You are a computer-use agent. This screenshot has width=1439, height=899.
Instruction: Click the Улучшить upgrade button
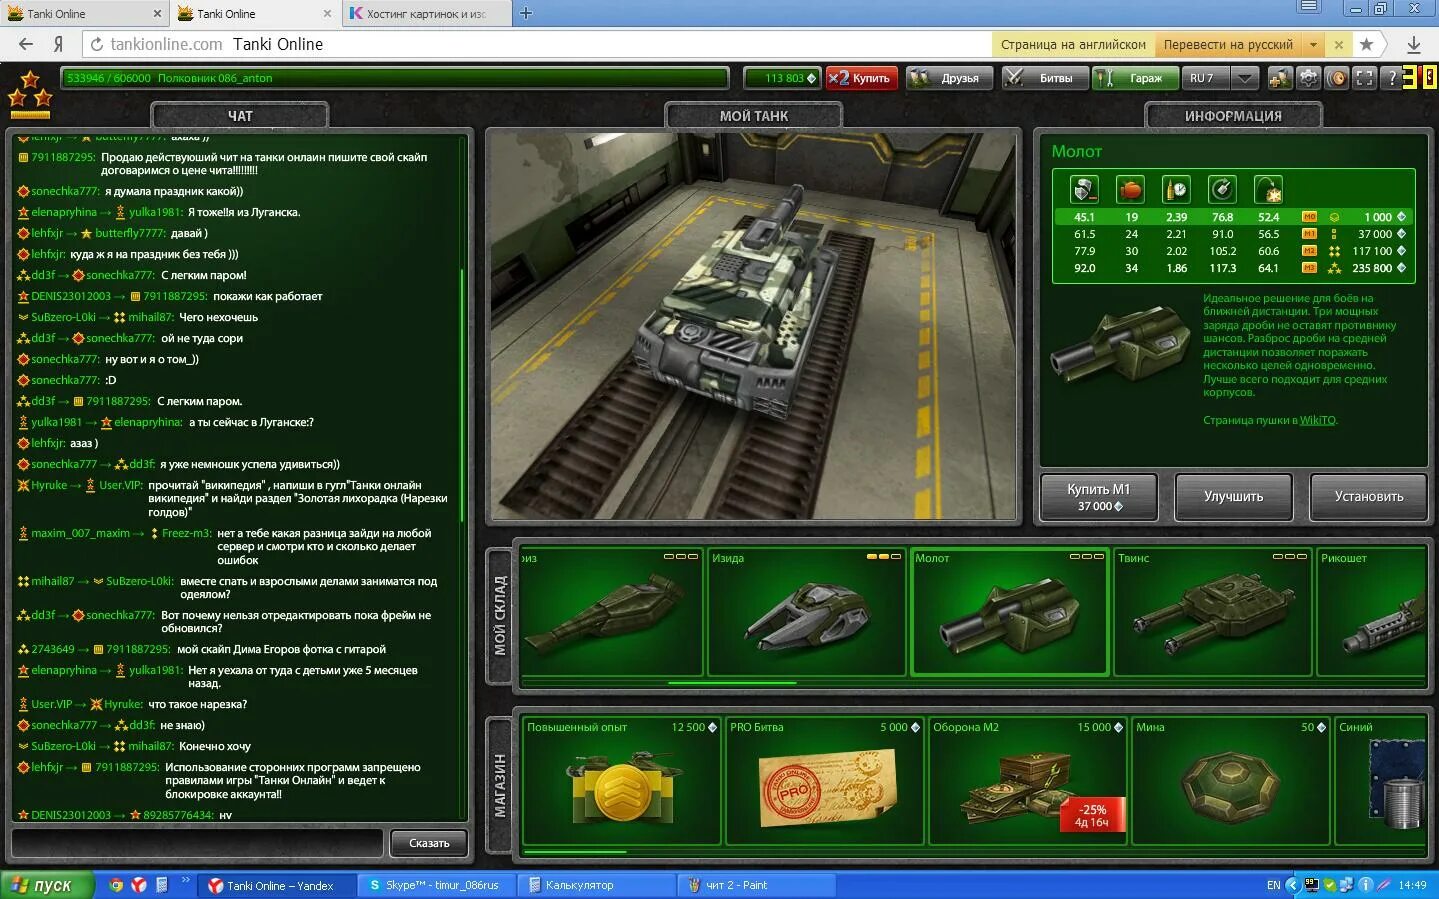click(1233, 497)
